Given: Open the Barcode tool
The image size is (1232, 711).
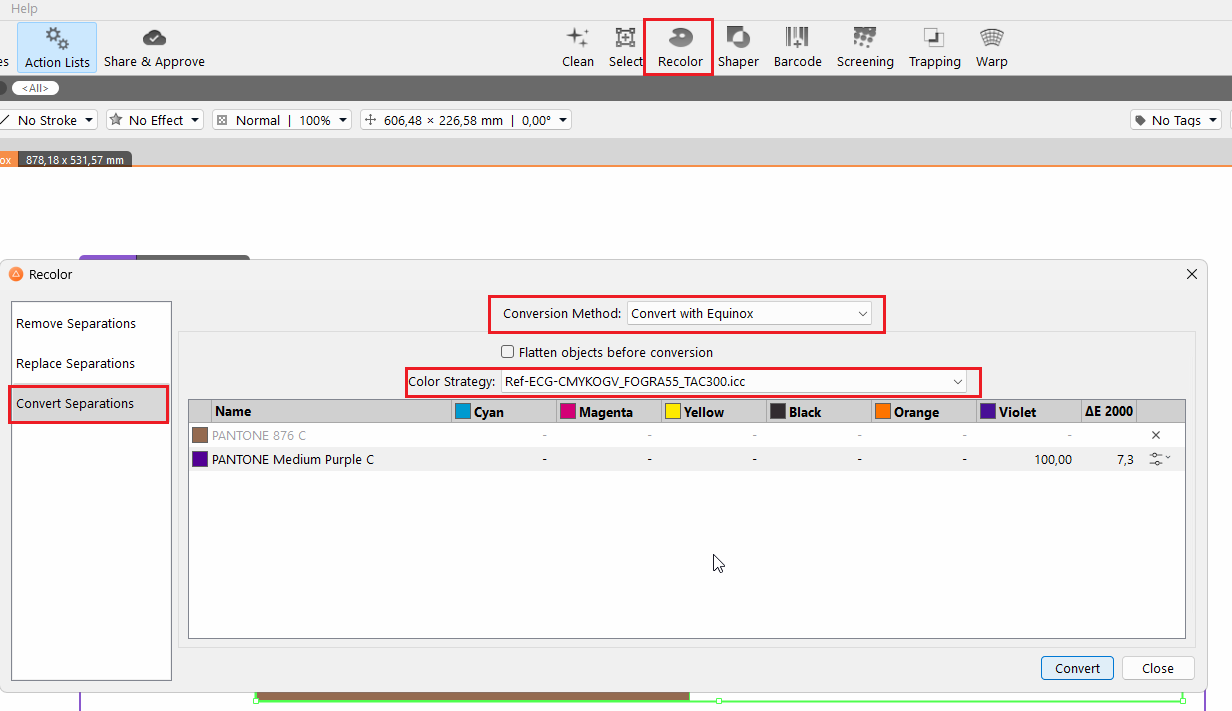Looking at the screenshot, I should [797, 45].
